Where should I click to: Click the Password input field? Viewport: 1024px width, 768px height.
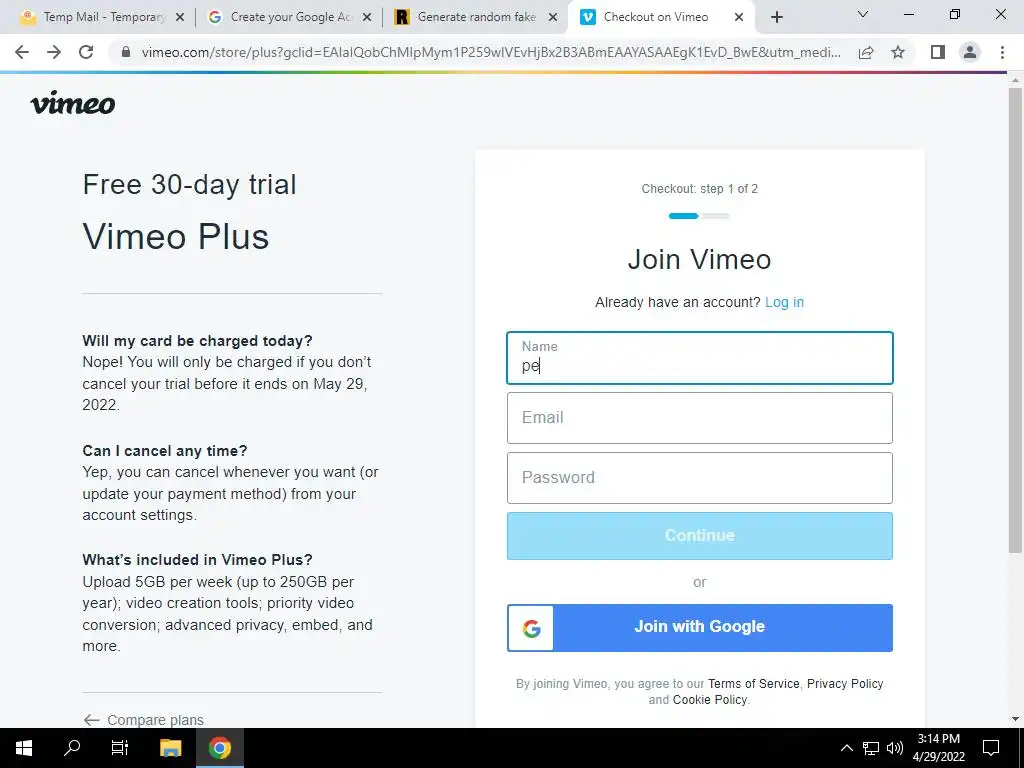[699, 478]
